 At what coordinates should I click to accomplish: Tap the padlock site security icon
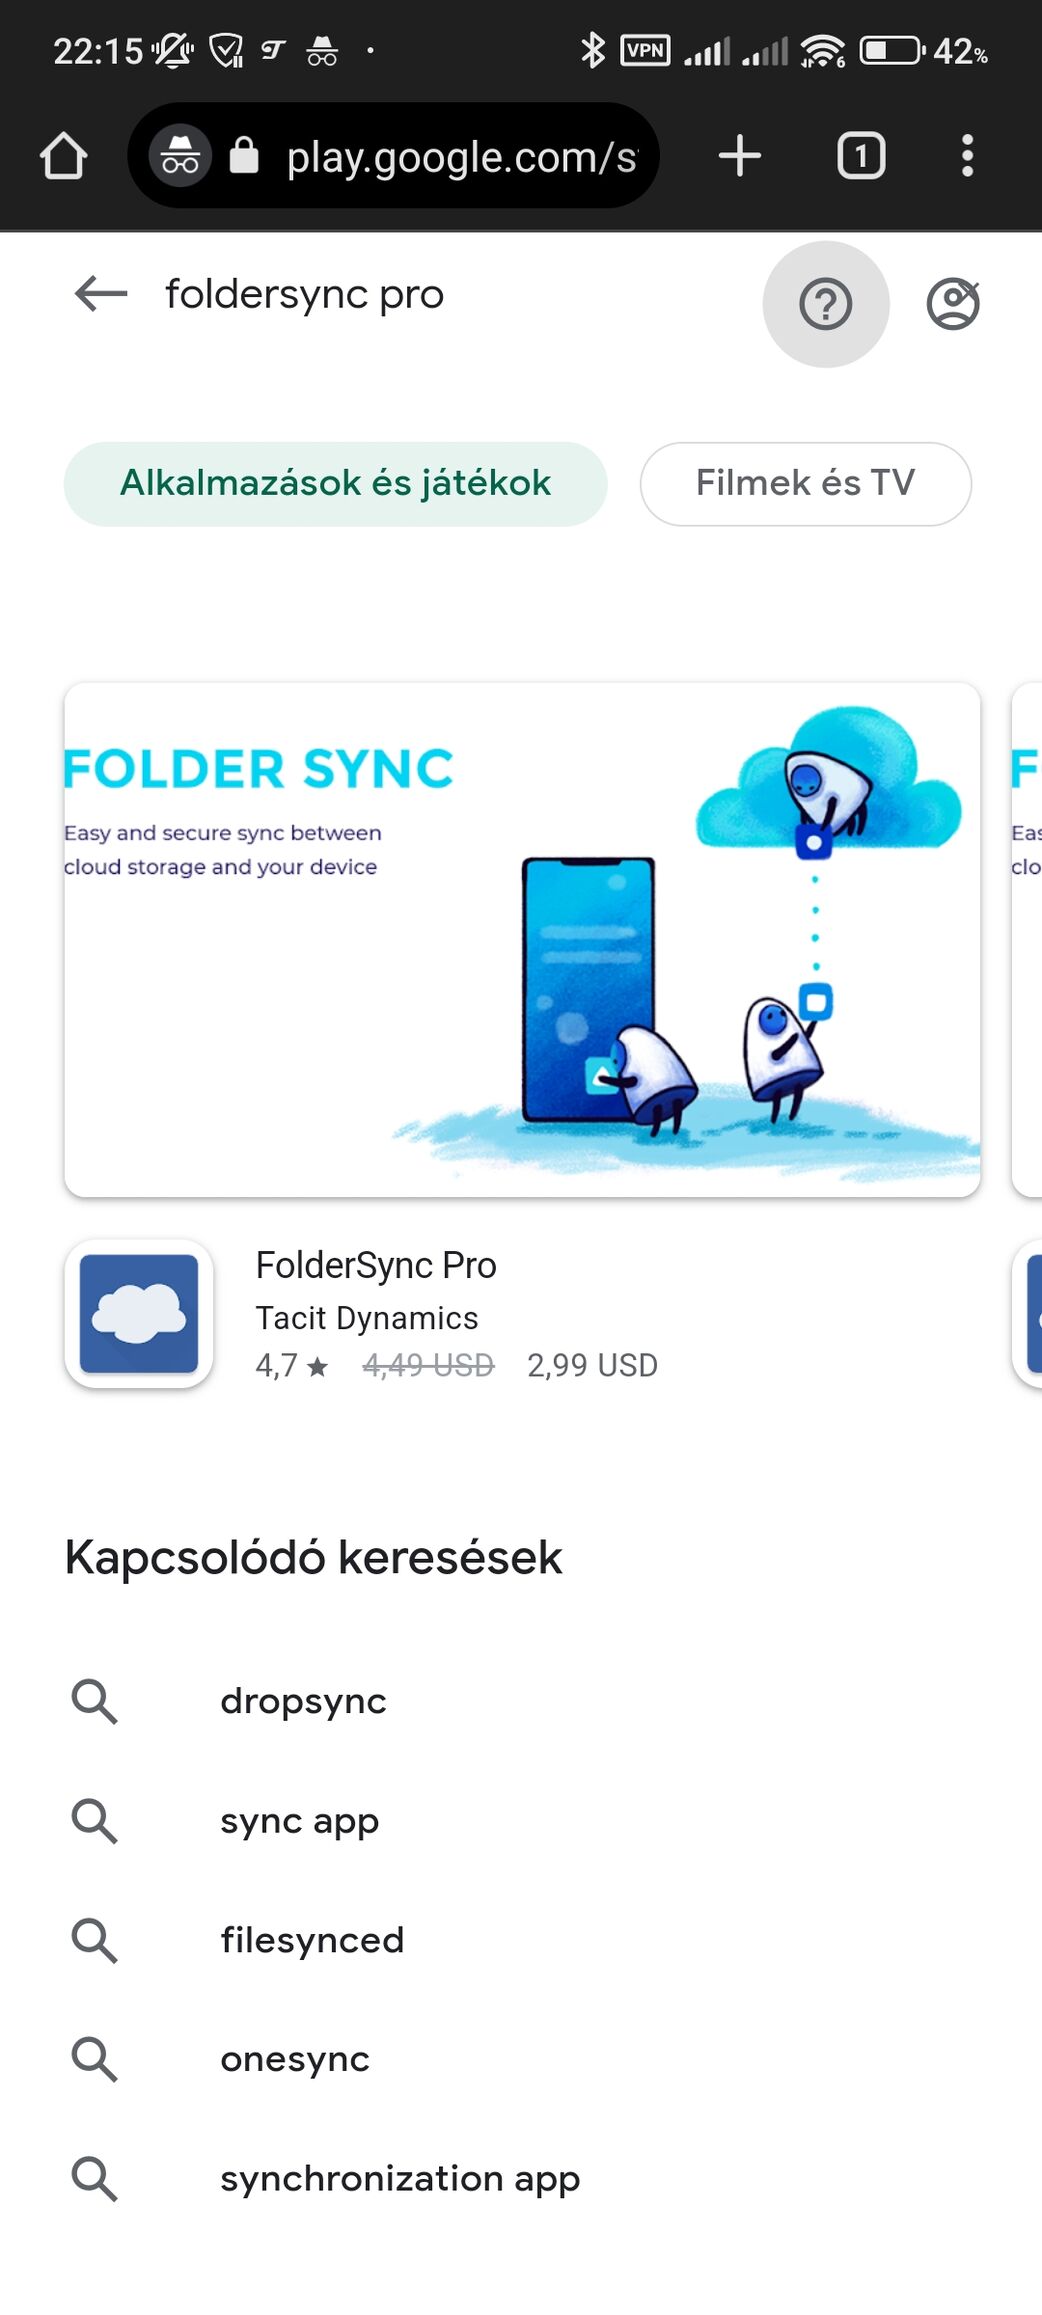[244, 156]
